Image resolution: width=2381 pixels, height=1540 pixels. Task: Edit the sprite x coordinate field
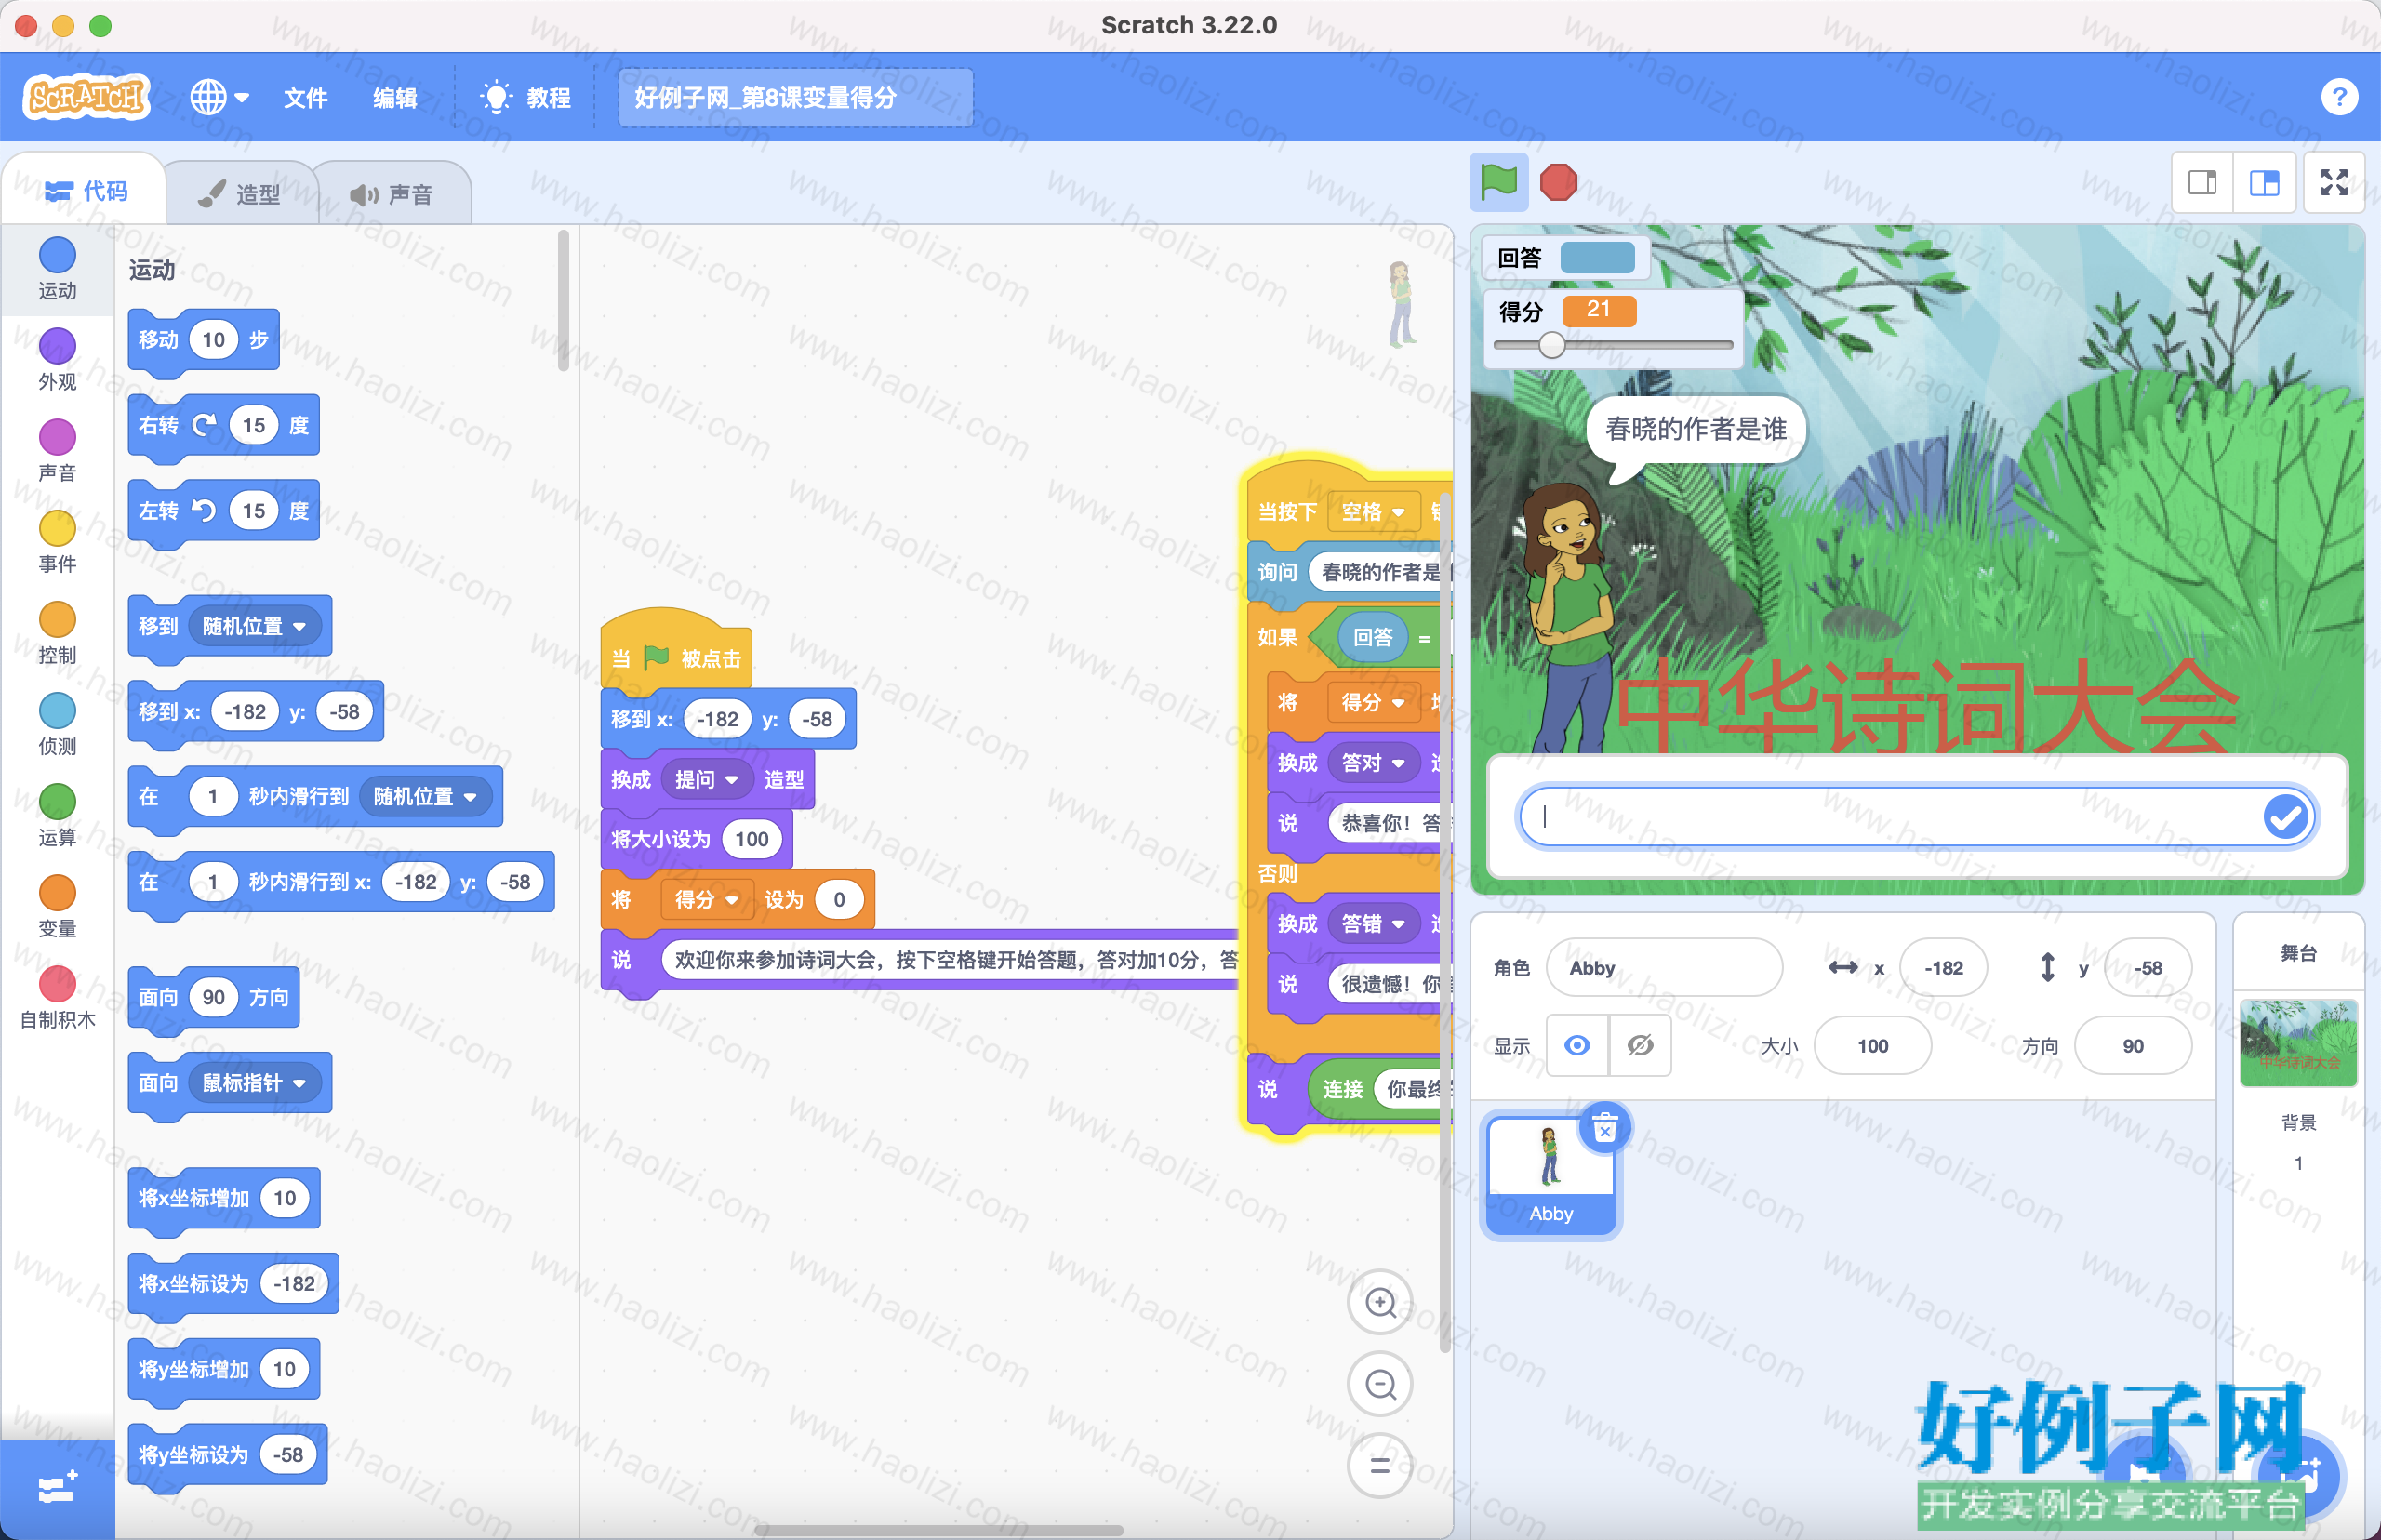1943,967
